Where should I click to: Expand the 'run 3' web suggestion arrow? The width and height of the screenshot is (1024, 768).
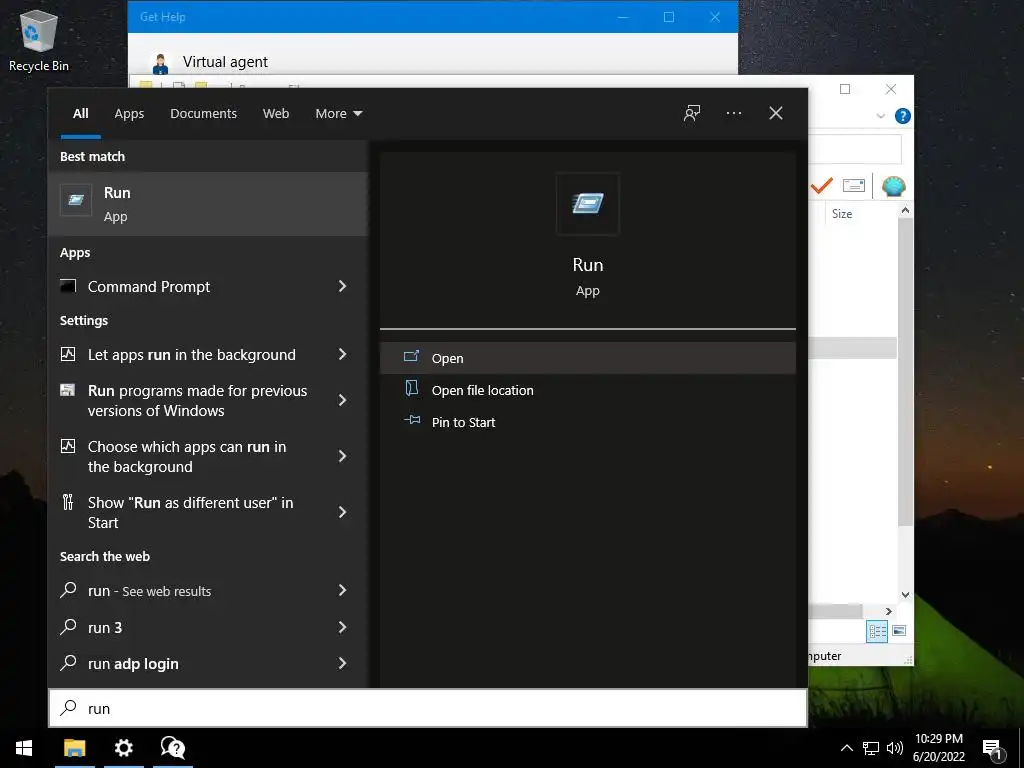[x=342, y=627]
